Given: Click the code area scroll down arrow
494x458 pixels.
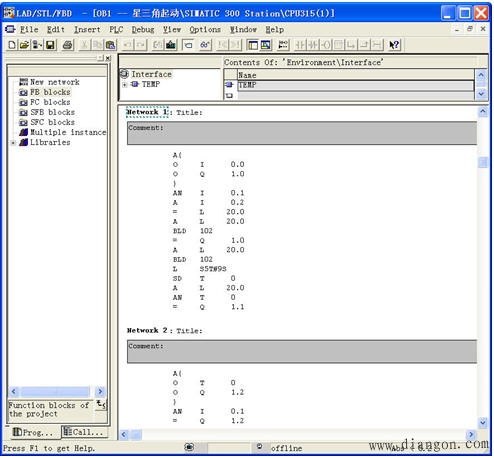Looking at the screenshot, I should pos(483,423).
